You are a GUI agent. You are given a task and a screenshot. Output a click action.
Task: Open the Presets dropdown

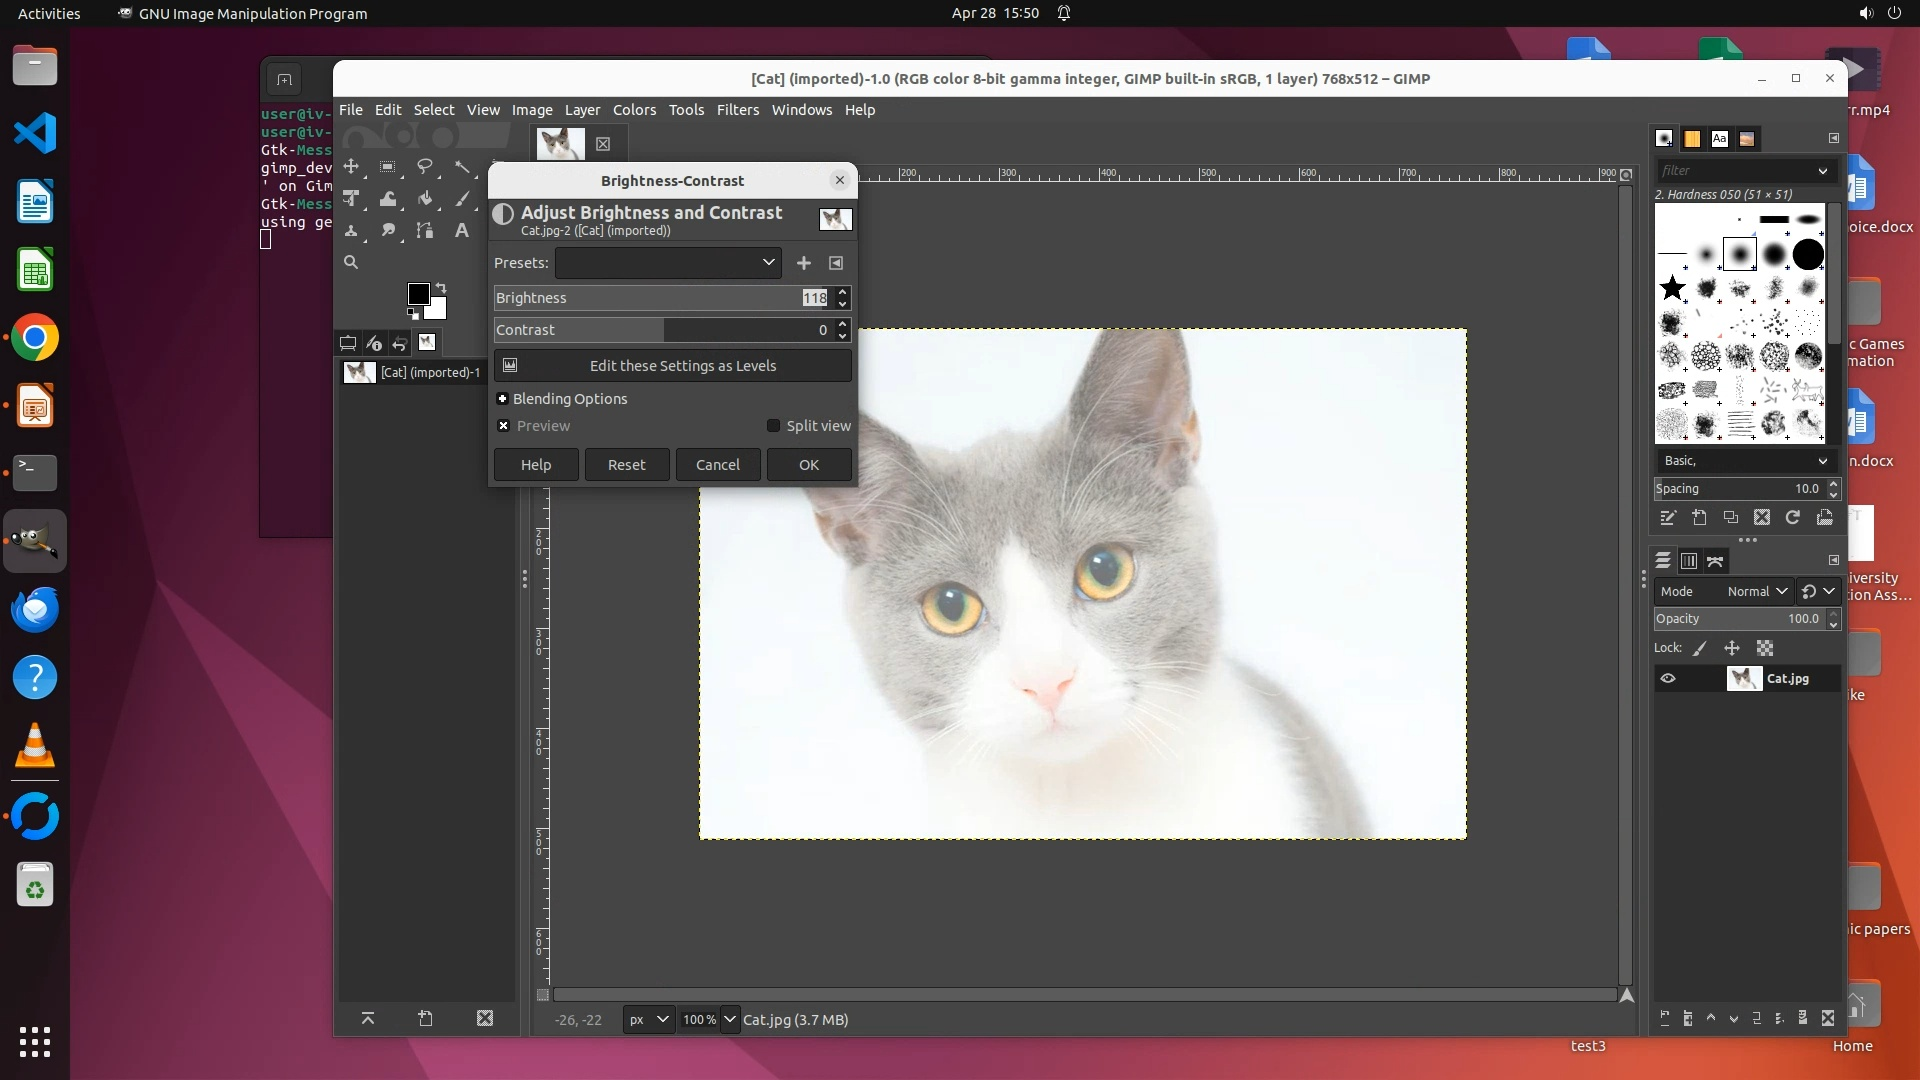coord(668,263)
